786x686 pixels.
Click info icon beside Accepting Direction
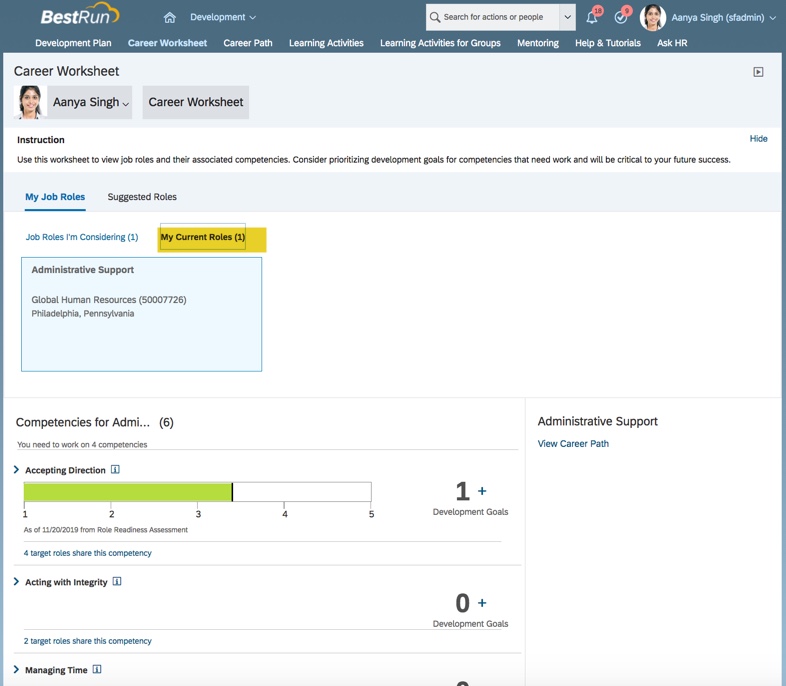pos(116,470)
